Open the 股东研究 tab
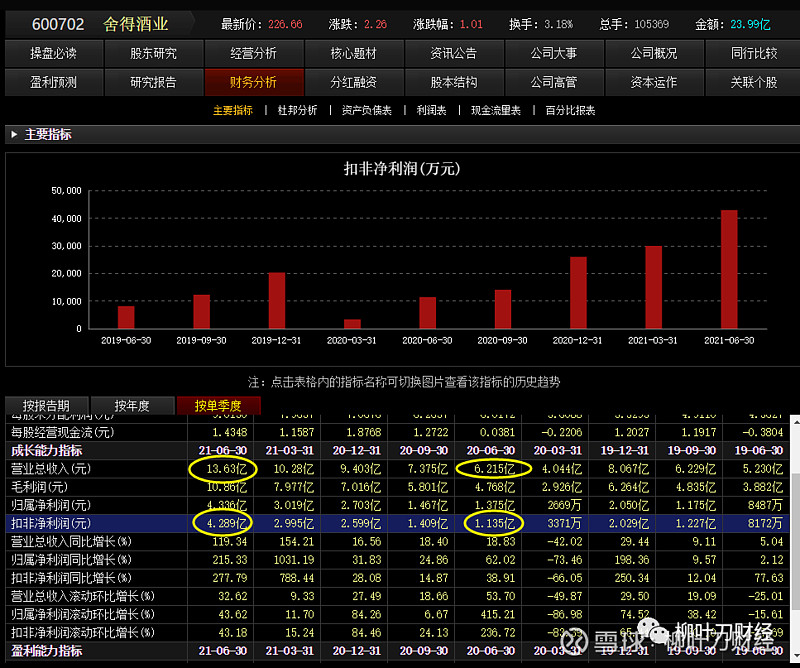800x668 pixels. coord(154,53)
